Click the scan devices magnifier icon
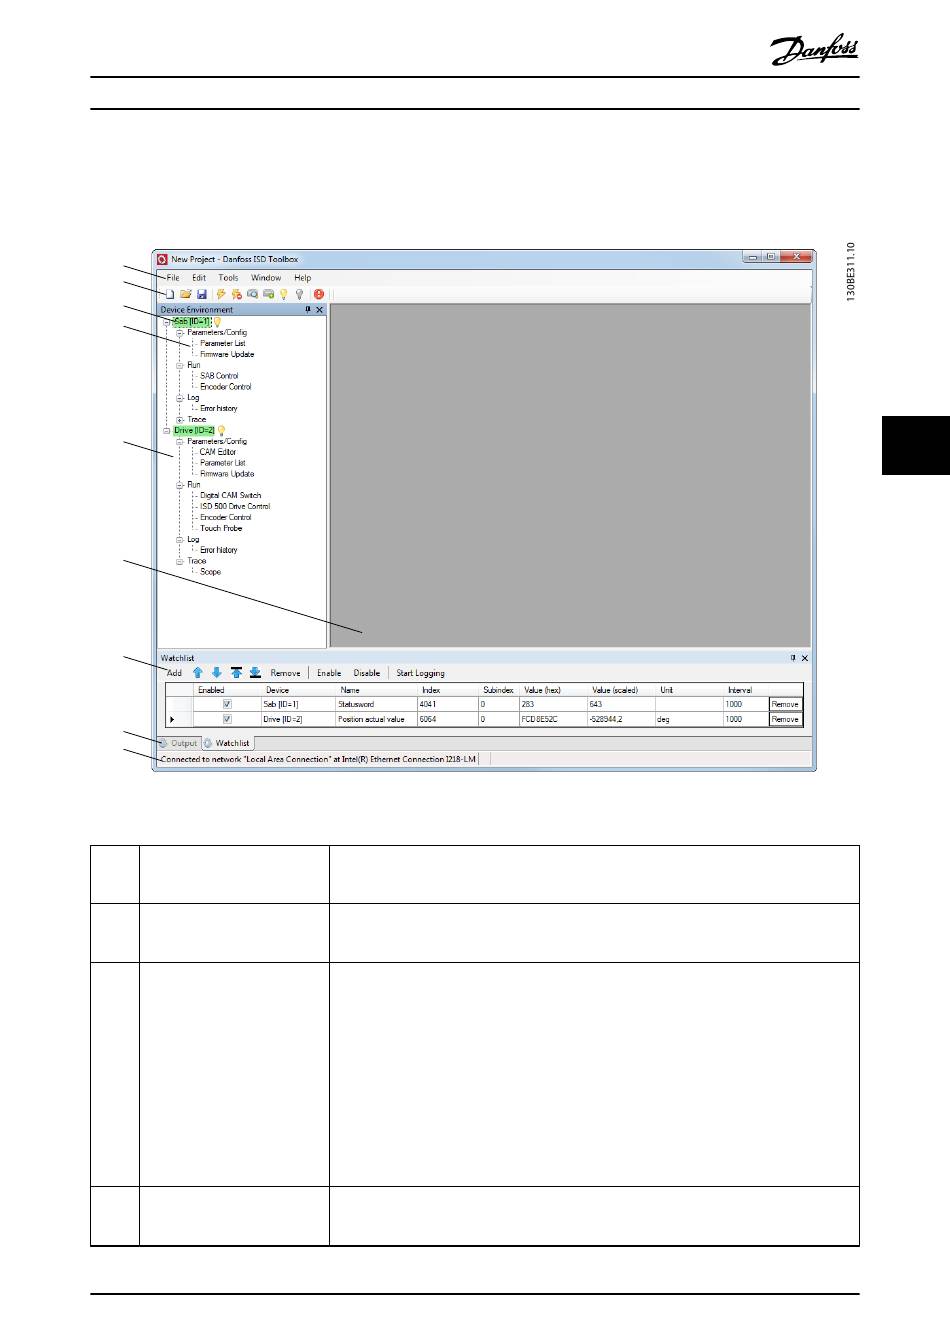 tap(253, 294)
